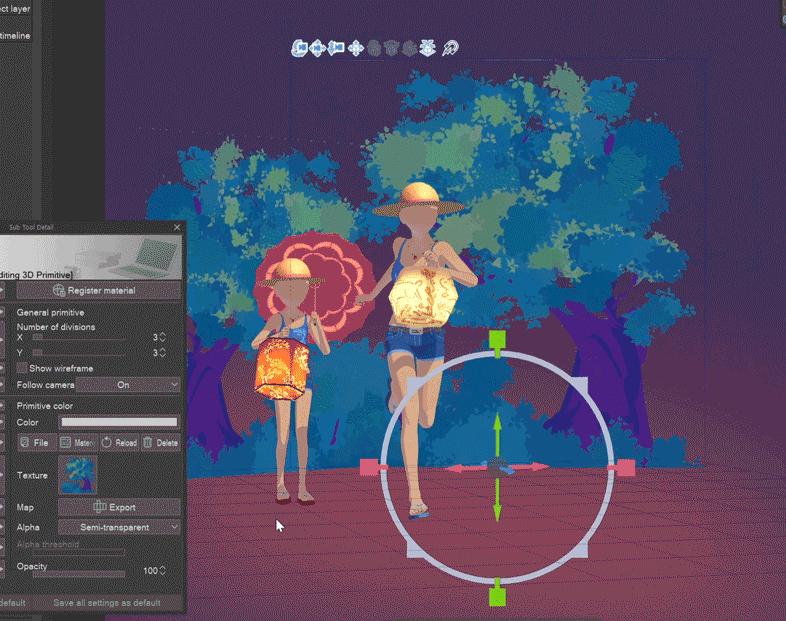Enable the Show wireframe checkbox
Viewport: 786px width, 621px height.
click(22, 368)
